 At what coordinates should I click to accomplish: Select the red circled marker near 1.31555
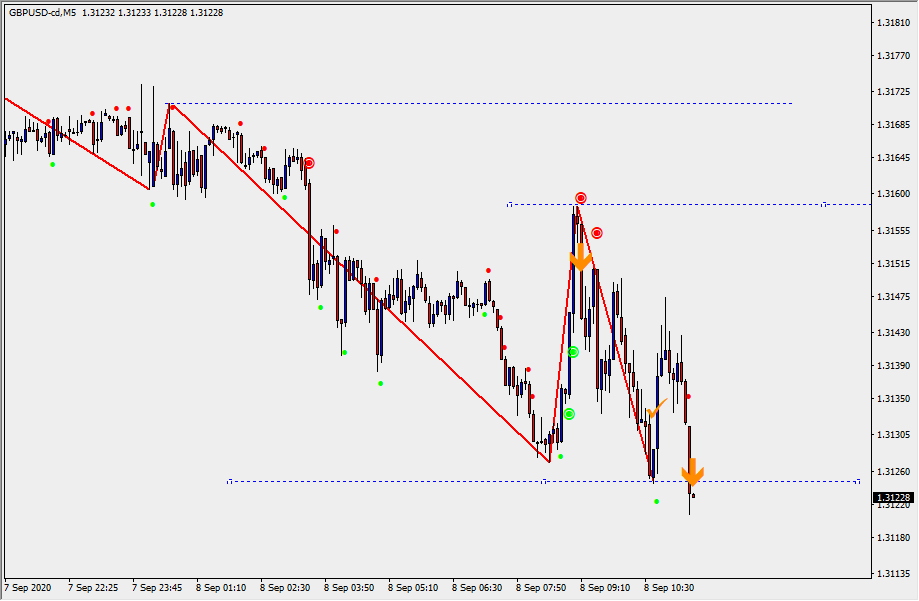pos(597,233)
